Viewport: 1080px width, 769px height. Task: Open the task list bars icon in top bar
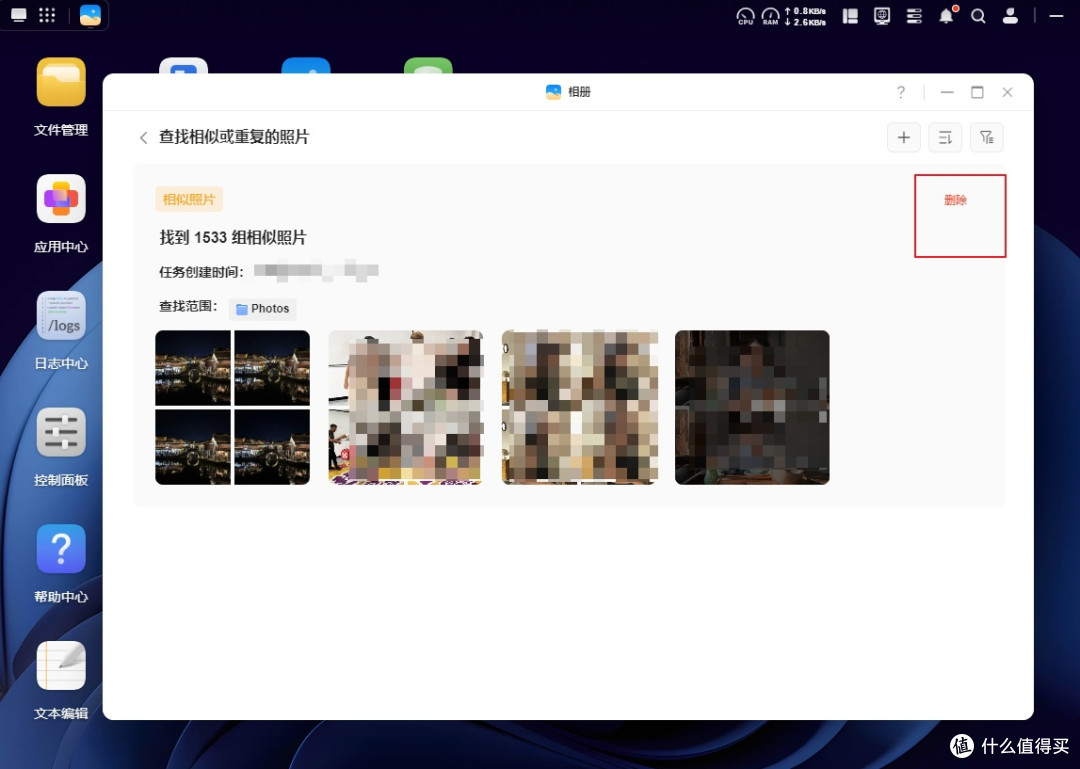914,16
